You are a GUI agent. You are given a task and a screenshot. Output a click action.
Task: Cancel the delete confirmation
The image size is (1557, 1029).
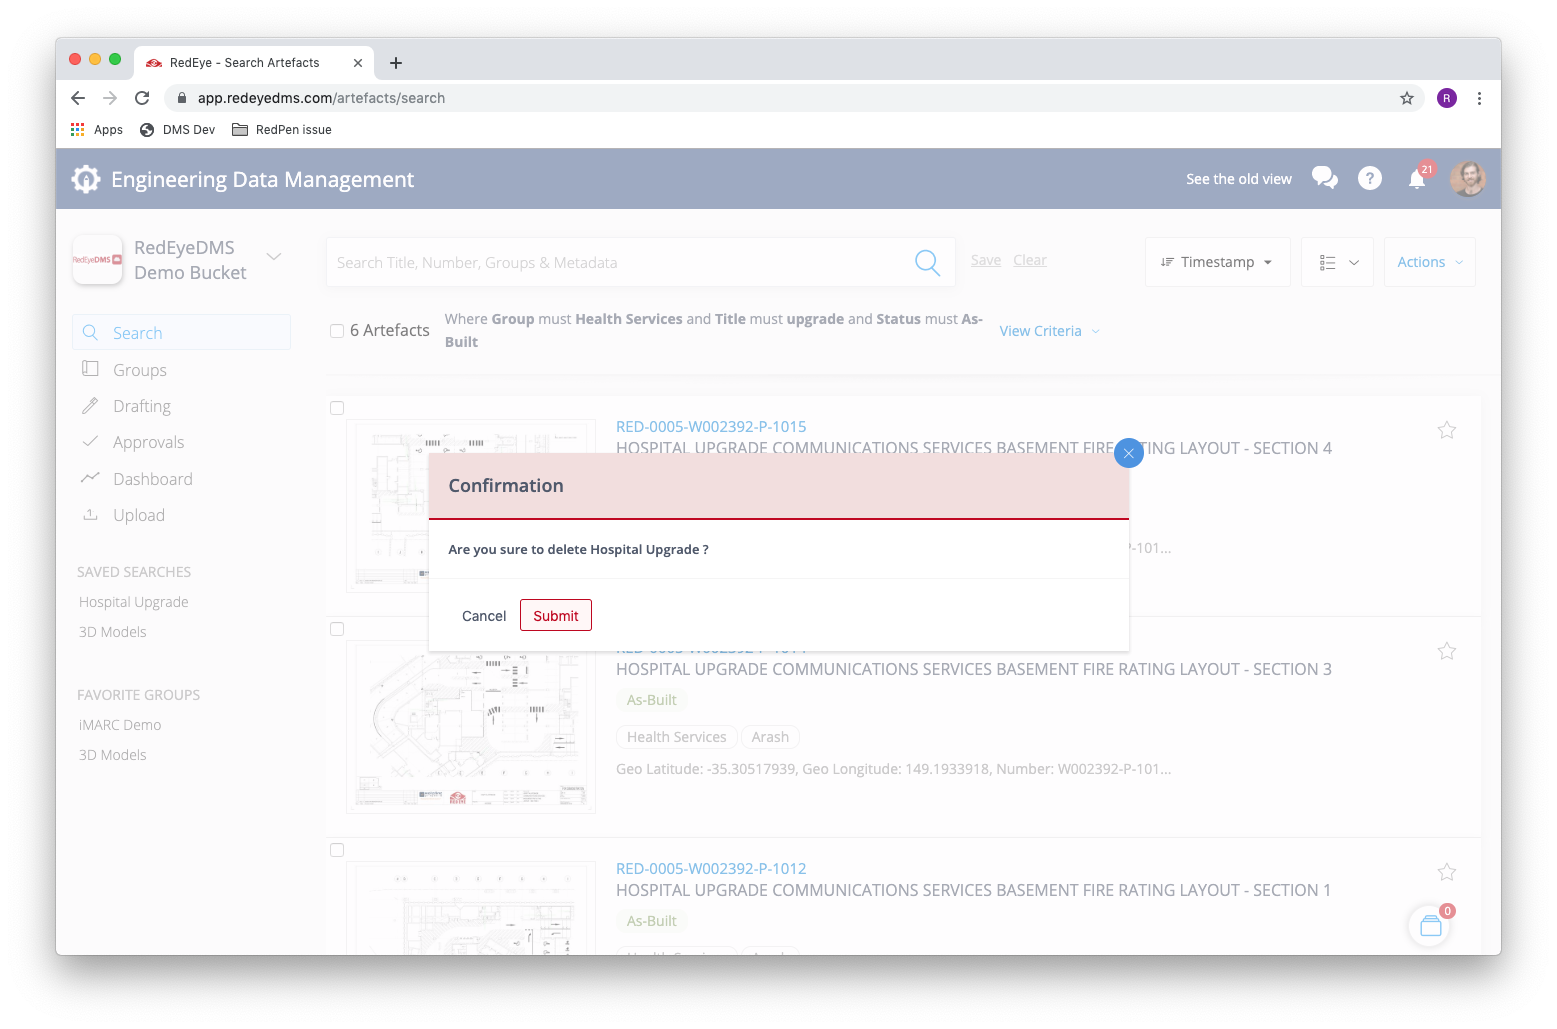point(484,616)
